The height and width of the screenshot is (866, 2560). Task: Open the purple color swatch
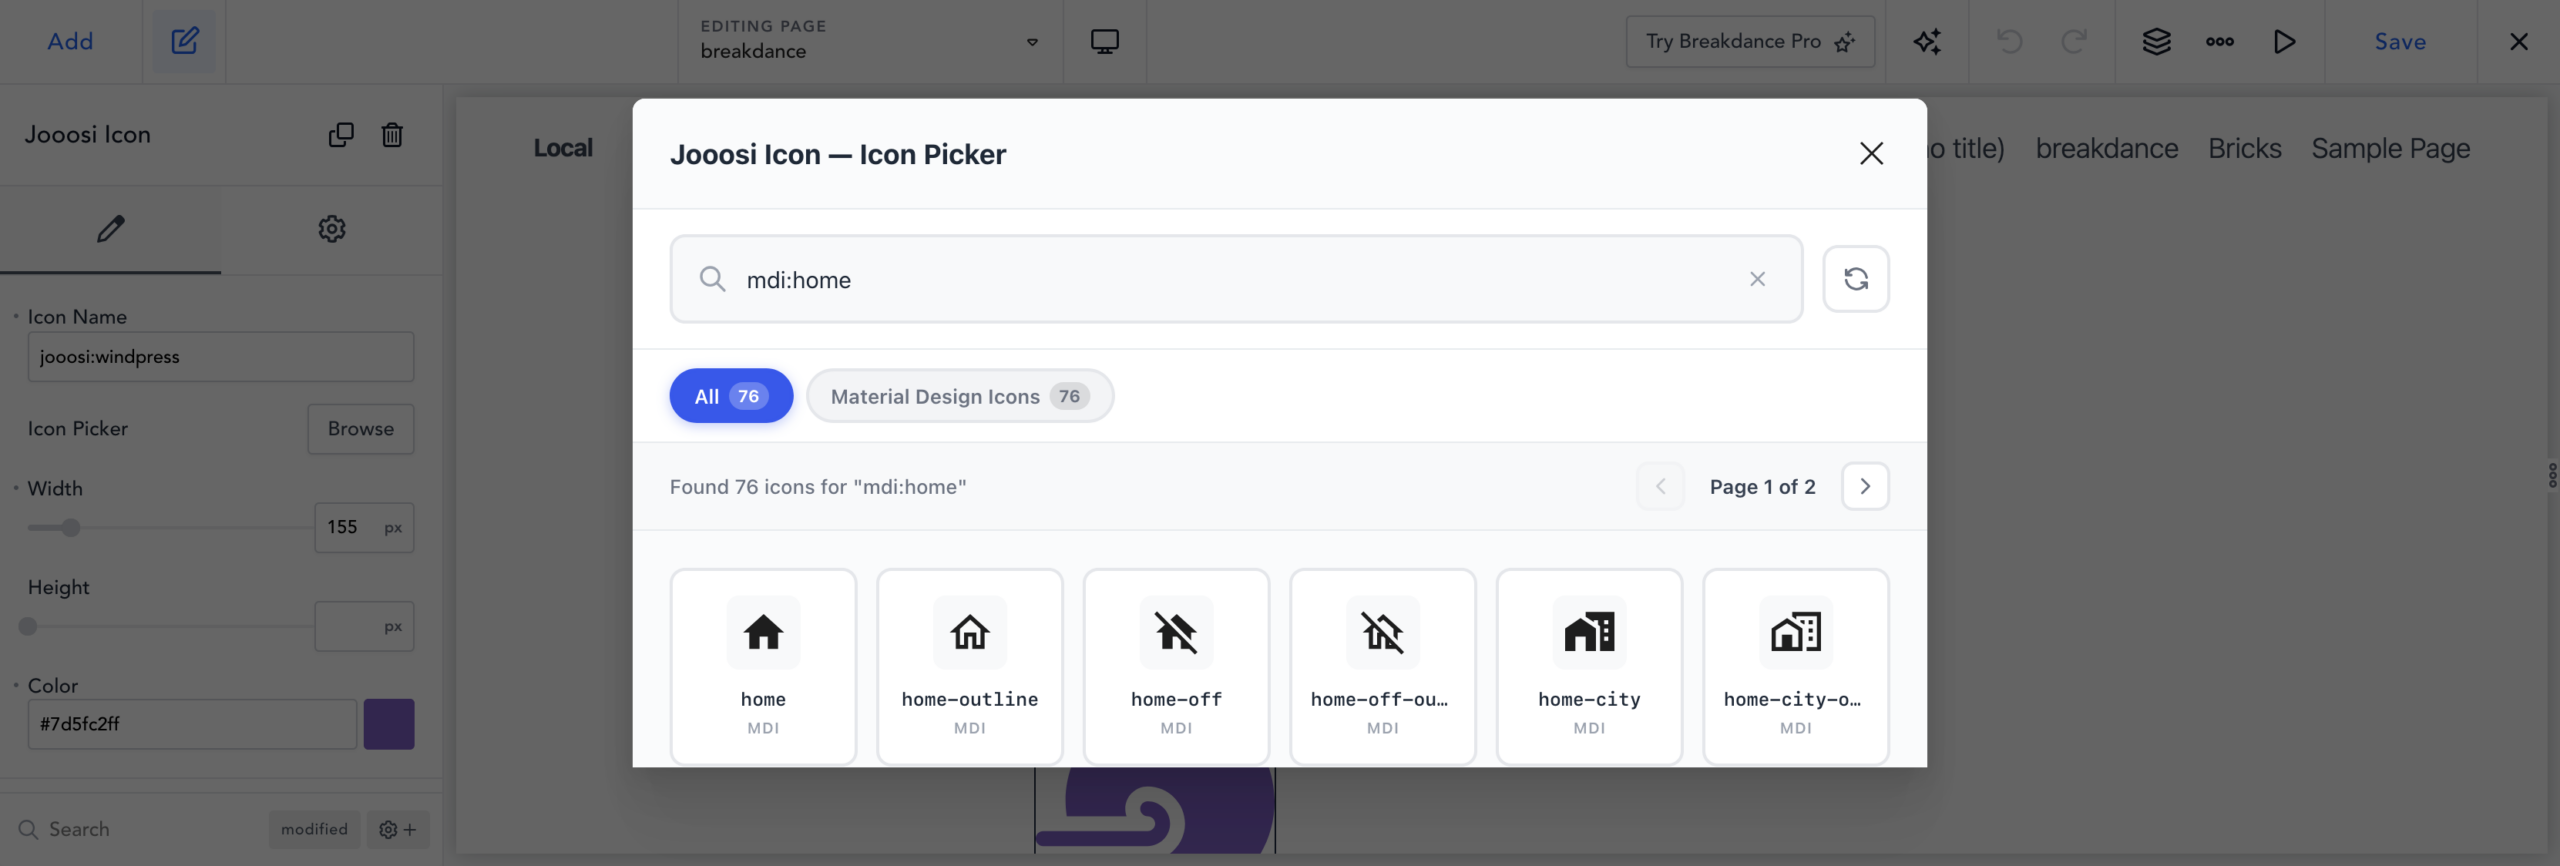point(389,724)
